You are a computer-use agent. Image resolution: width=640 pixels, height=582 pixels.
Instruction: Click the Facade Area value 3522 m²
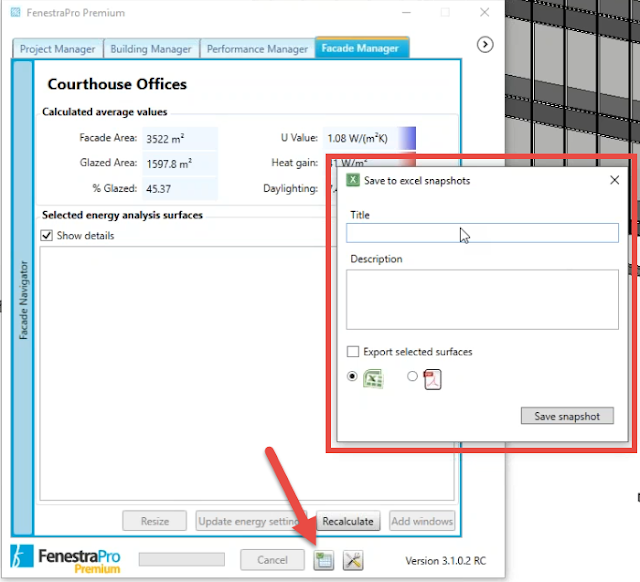[180, 139]
